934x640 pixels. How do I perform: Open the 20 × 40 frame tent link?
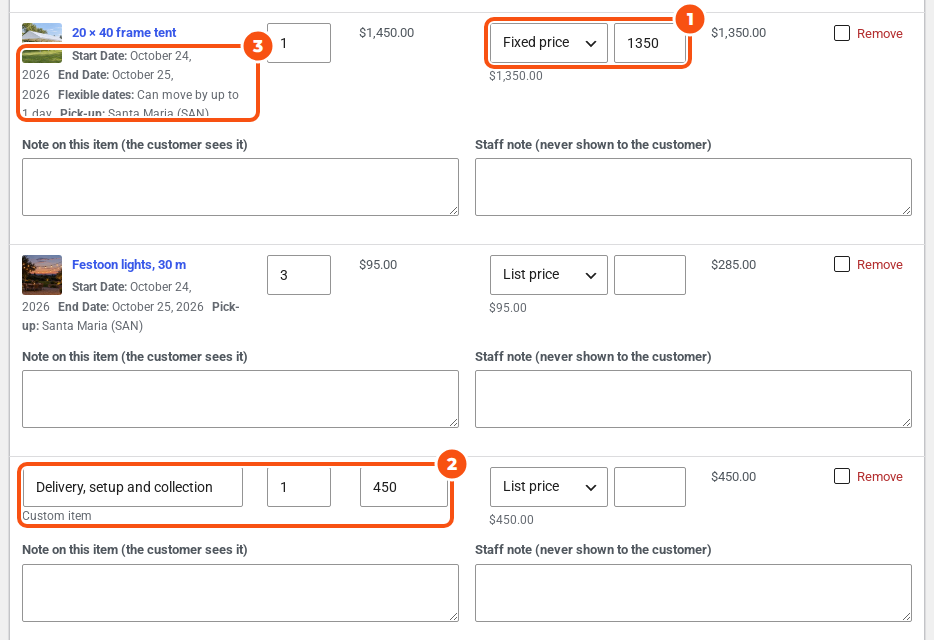(124, 33)
